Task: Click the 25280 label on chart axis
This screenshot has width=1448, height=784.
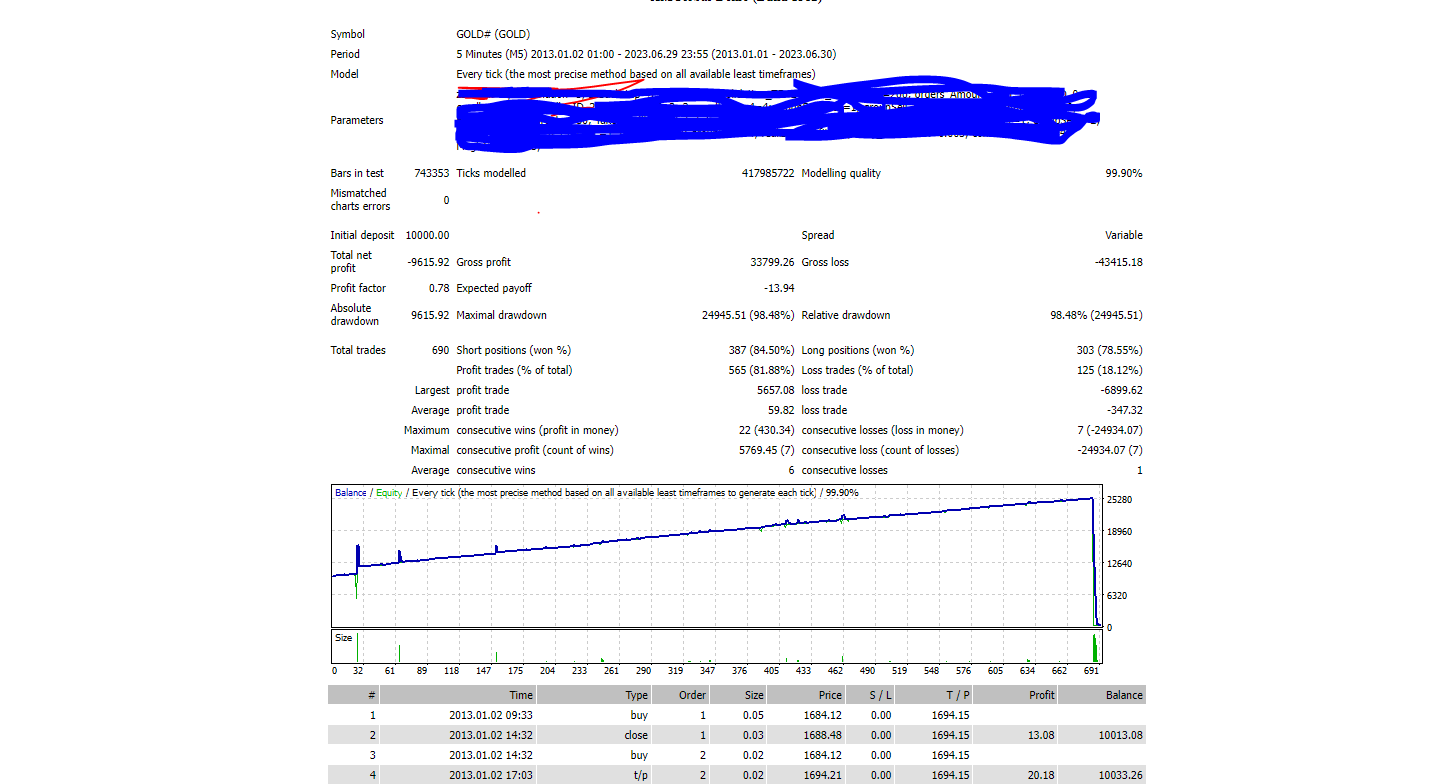Action: pos(1120,500)
